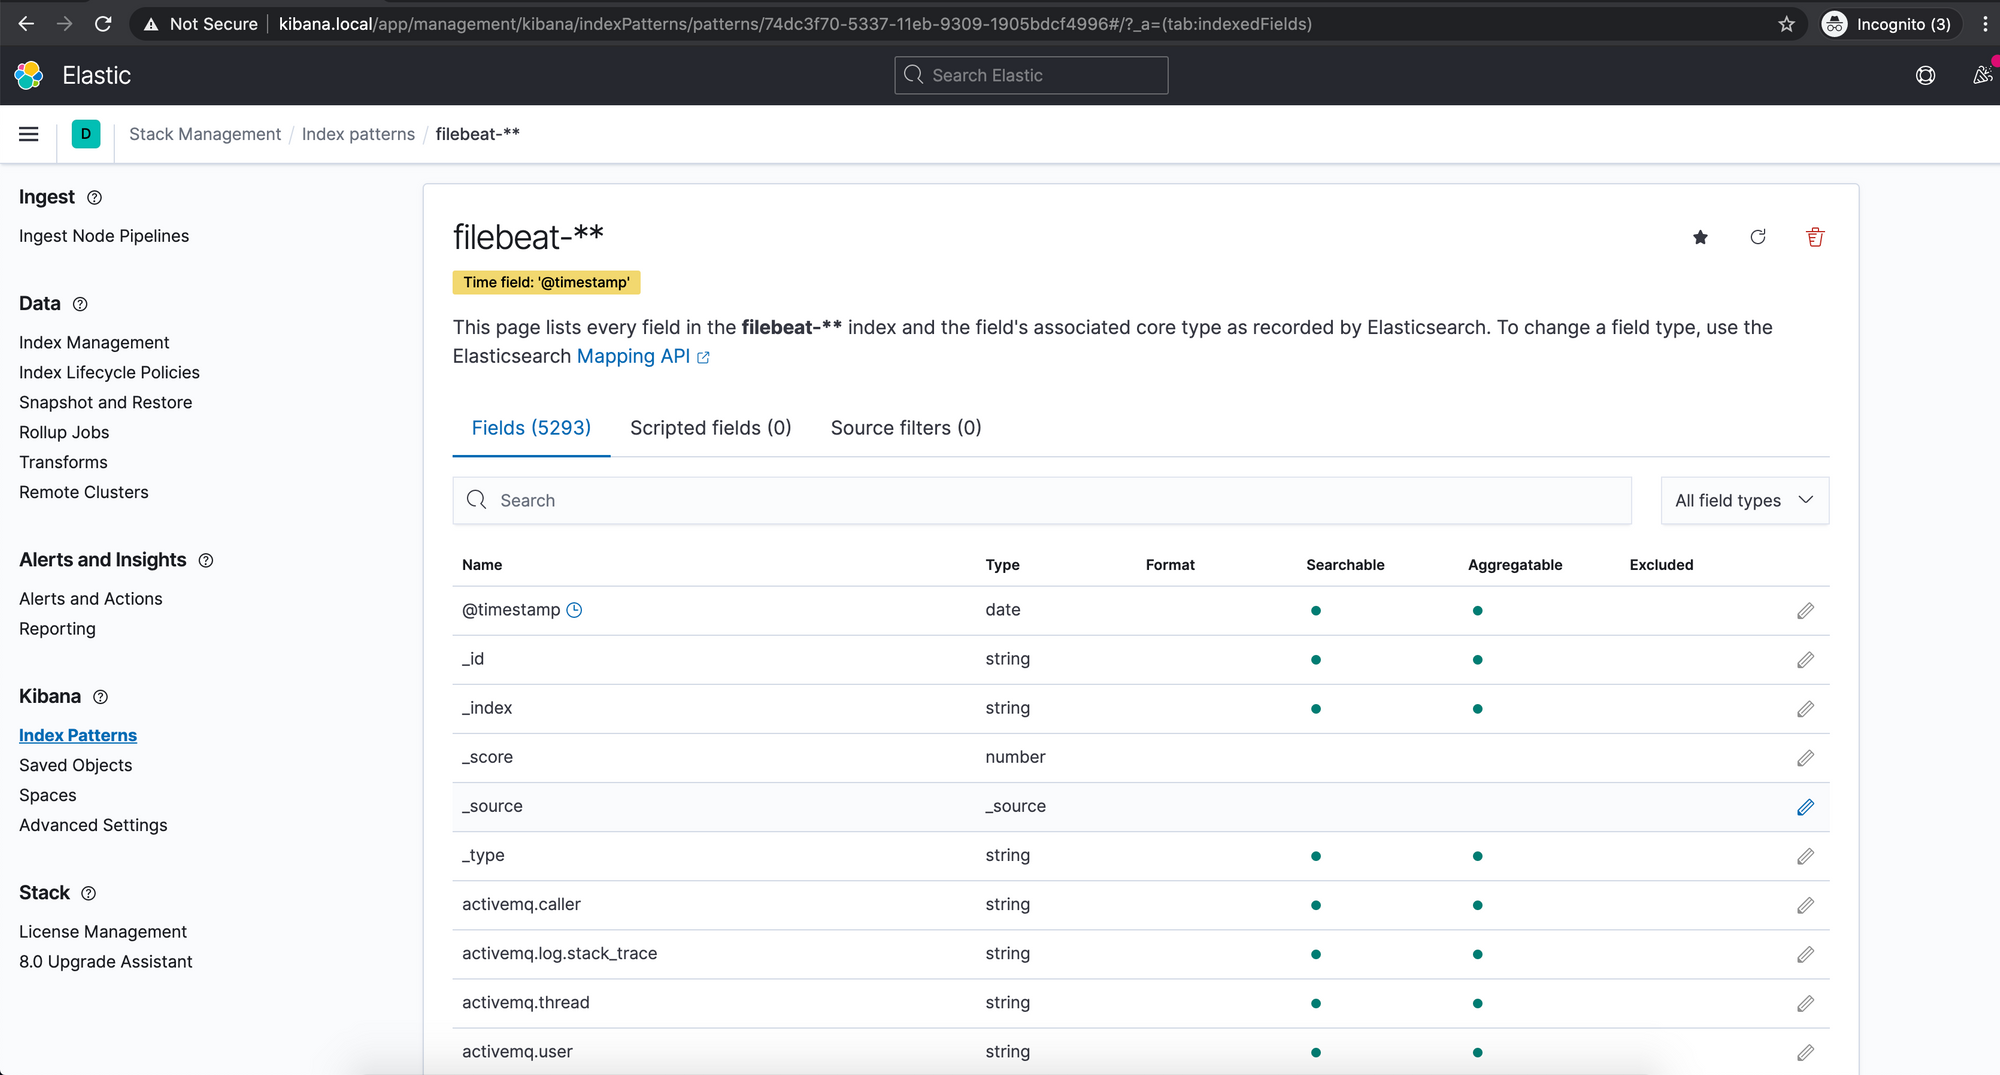Edit the activemq.thread field pencil
This screenshot has height=1075, width=2000.
point(1805,1003)
